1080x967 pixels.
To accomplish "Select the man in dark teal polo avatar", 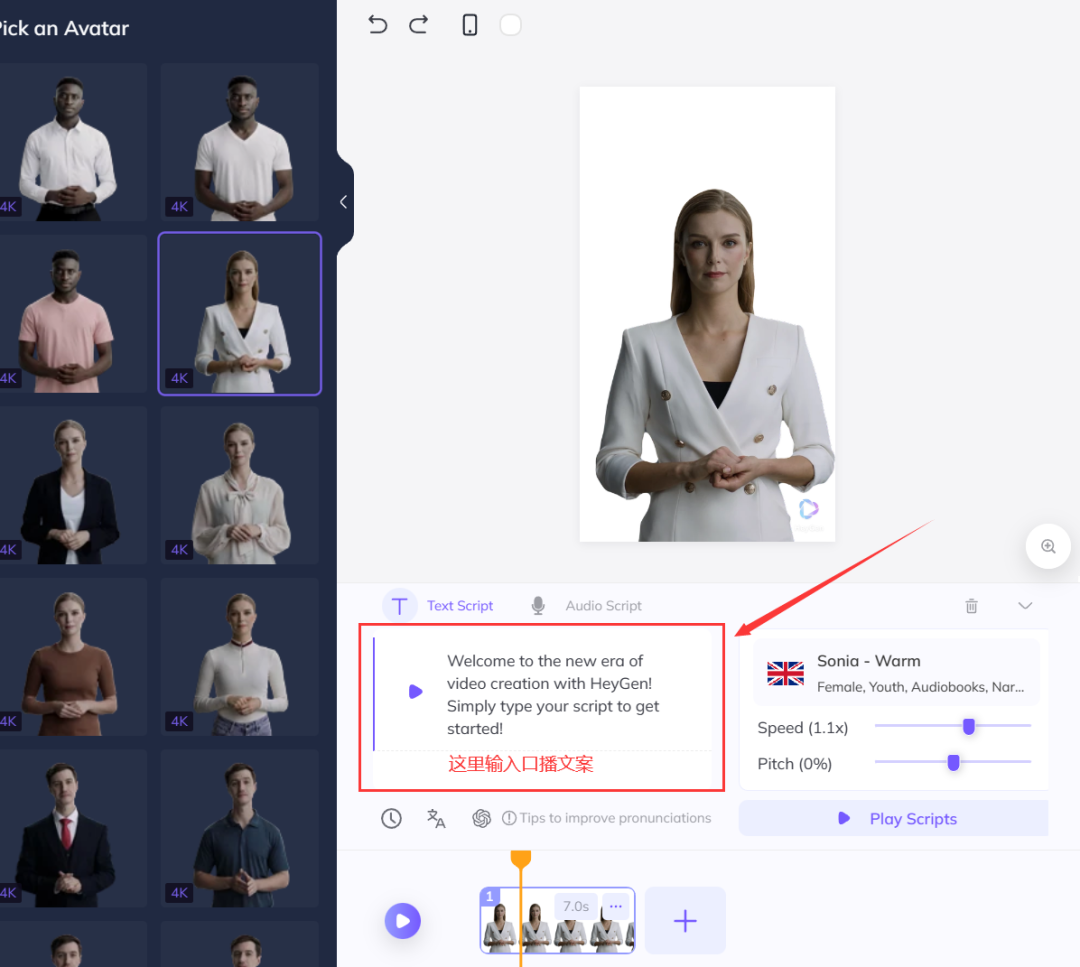I will [x=240, y=829].
